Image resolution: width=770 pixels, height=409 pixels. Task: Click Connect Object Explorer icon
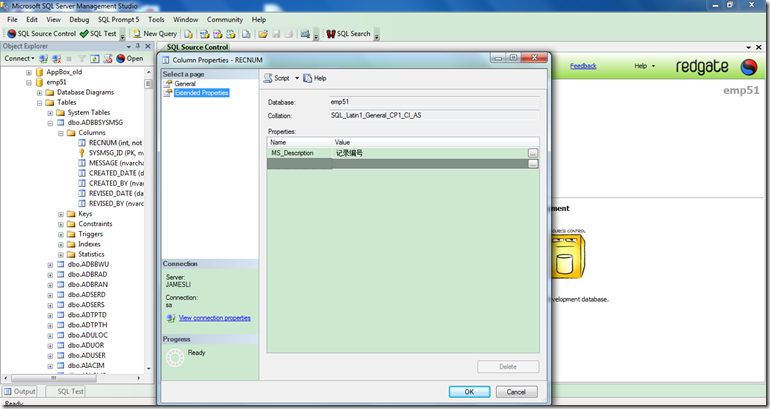[44, 58]
